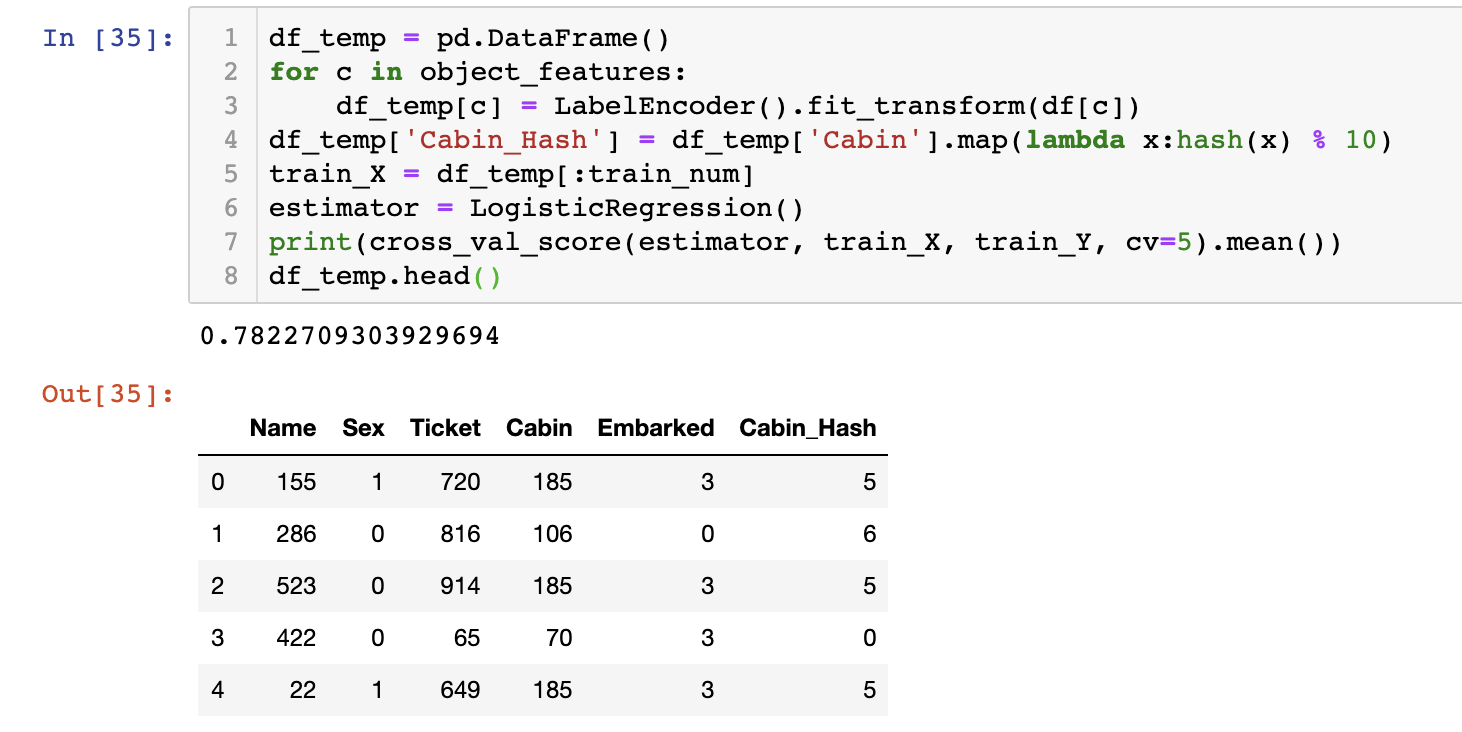Click Name value 22
1462x732 pixels.
[303, 690]
